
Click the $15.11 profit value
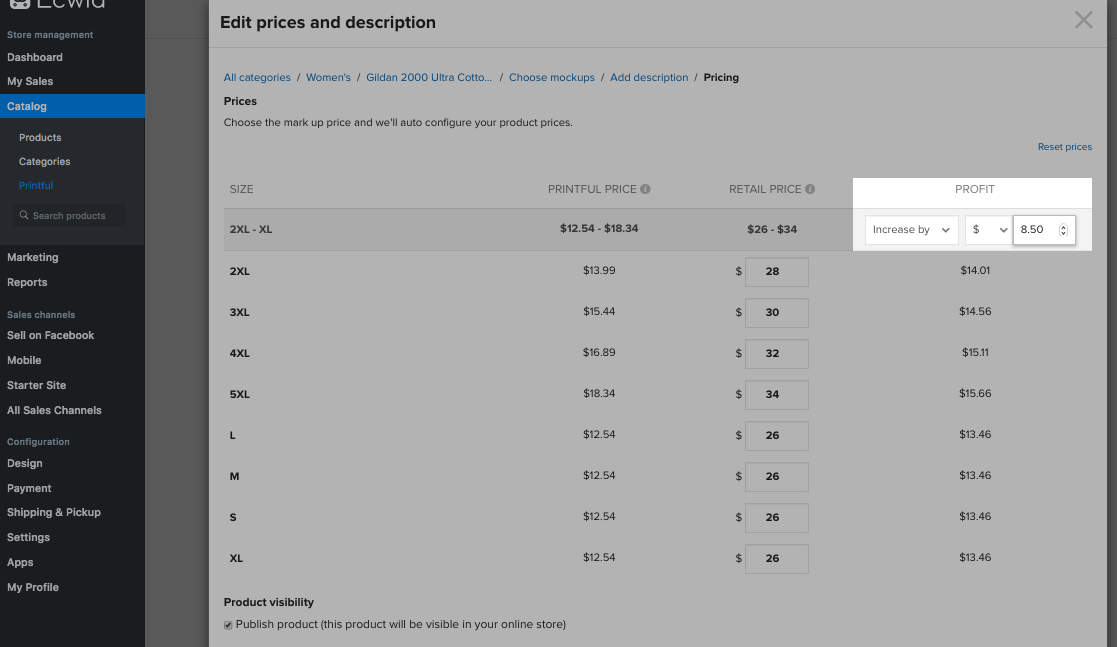pos(975,352)
